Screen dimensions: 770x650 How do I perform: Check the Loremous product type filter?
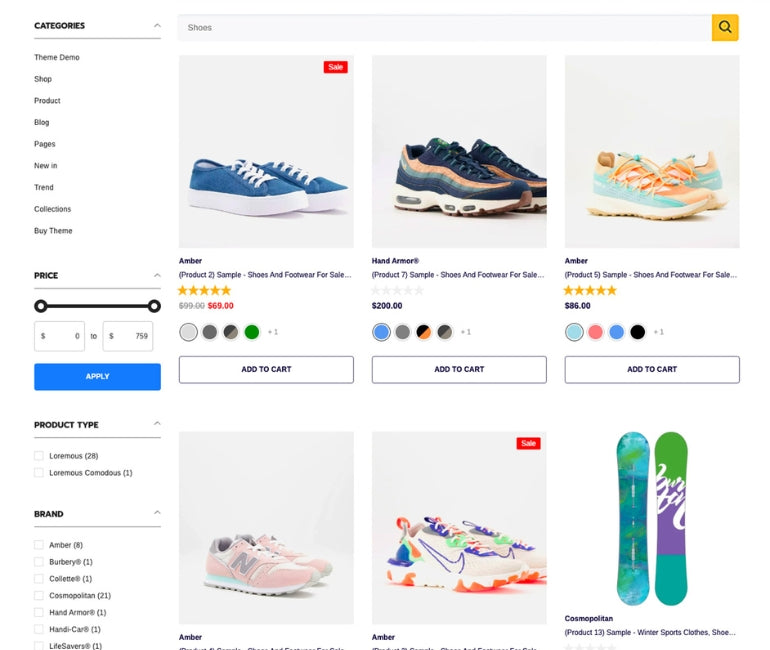[x=39, y=456]
